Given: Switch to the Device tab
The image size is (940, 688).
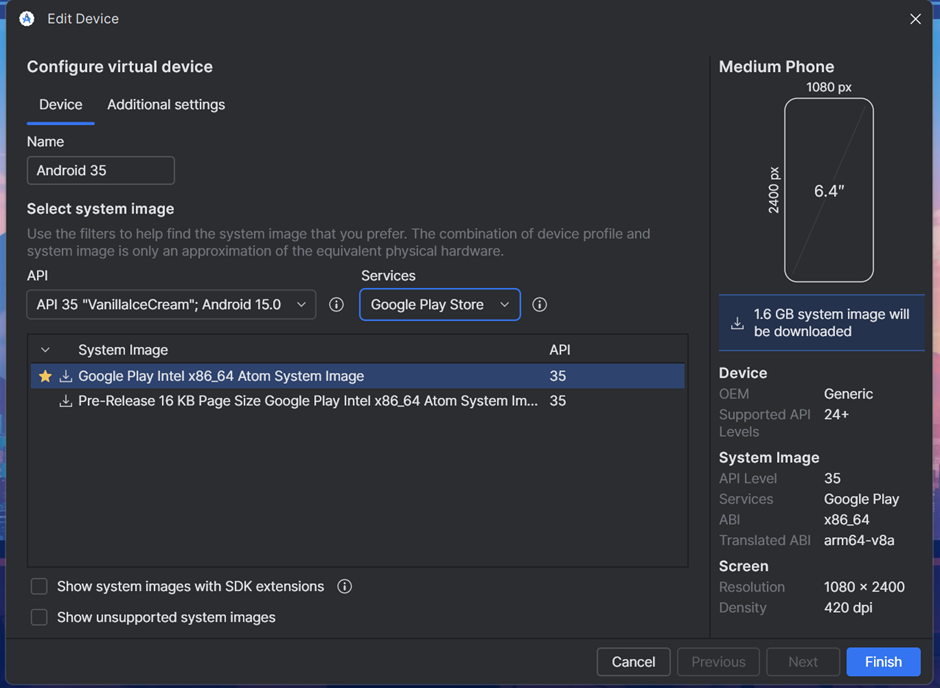Looking at the screenshot, I should coord(61,105).
